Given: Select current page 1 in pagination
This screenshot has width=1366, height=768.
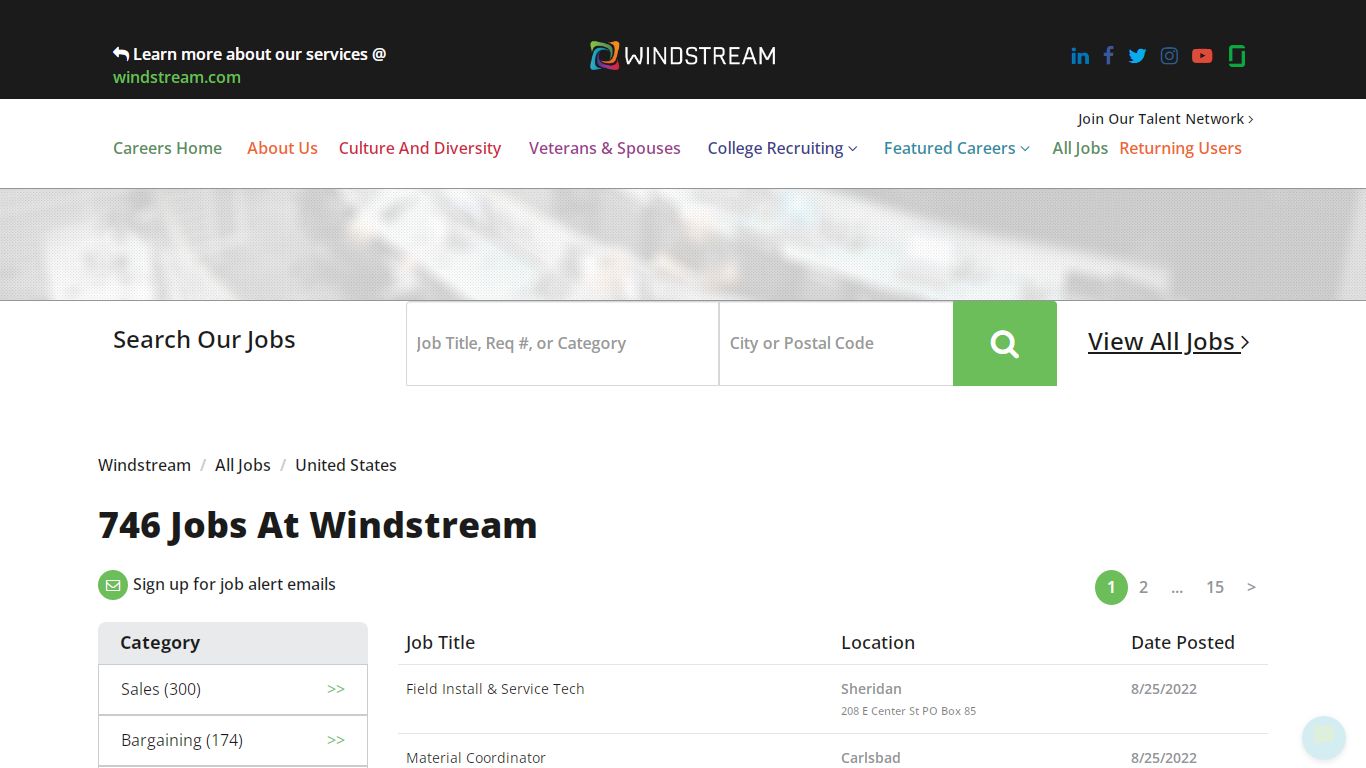Looking at the screenshot, I should point(1111,587).
